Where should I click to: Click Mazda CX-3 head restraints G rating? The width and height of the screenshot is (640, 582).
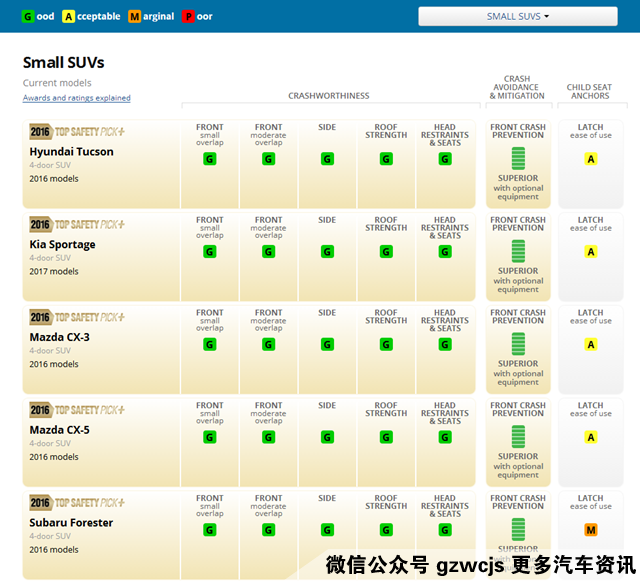tap(445, 345)
